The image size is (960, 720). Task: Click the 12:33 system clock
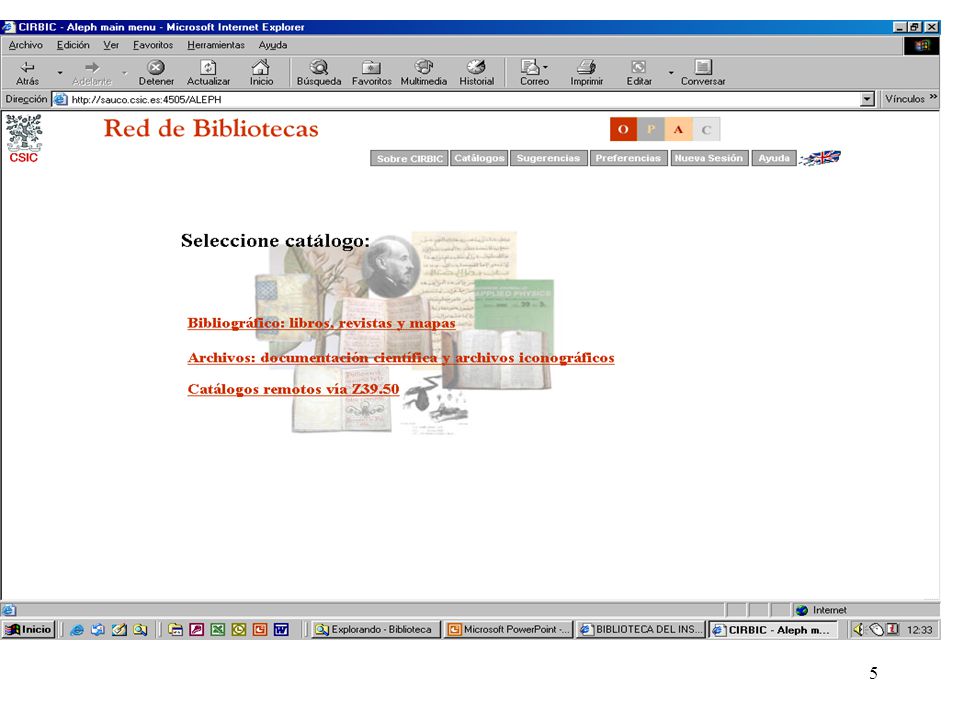(919, 630)
